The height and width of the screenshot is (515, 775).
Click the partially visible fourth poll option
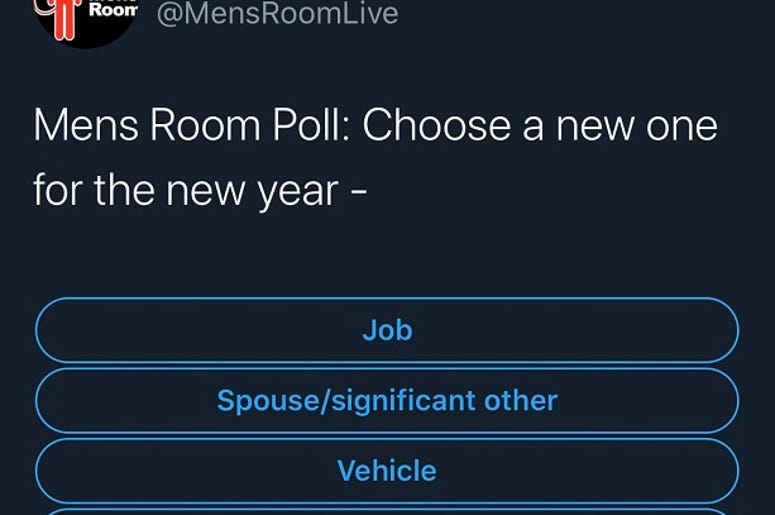click(387, 512)
